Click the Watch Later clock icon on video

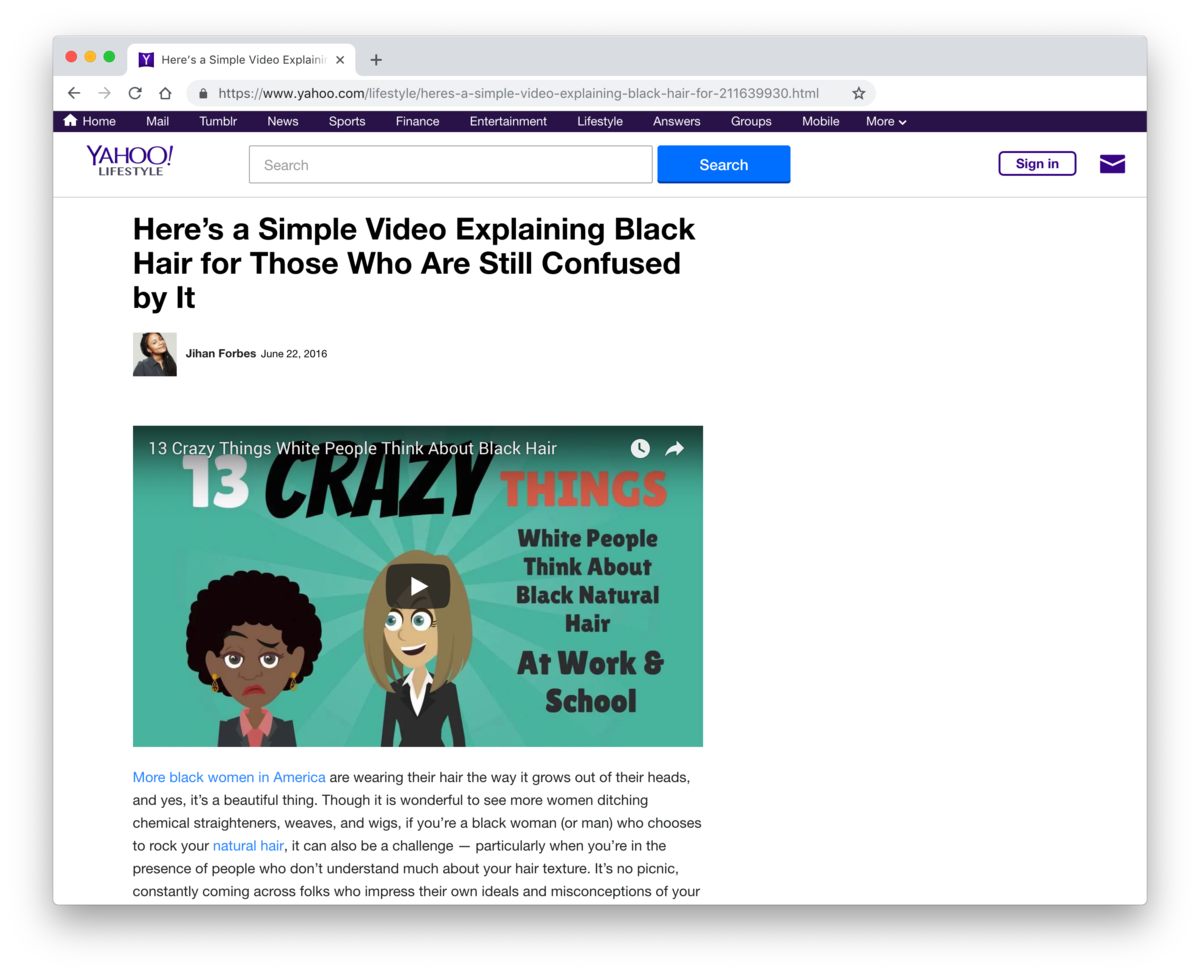[x=640, y=449]
